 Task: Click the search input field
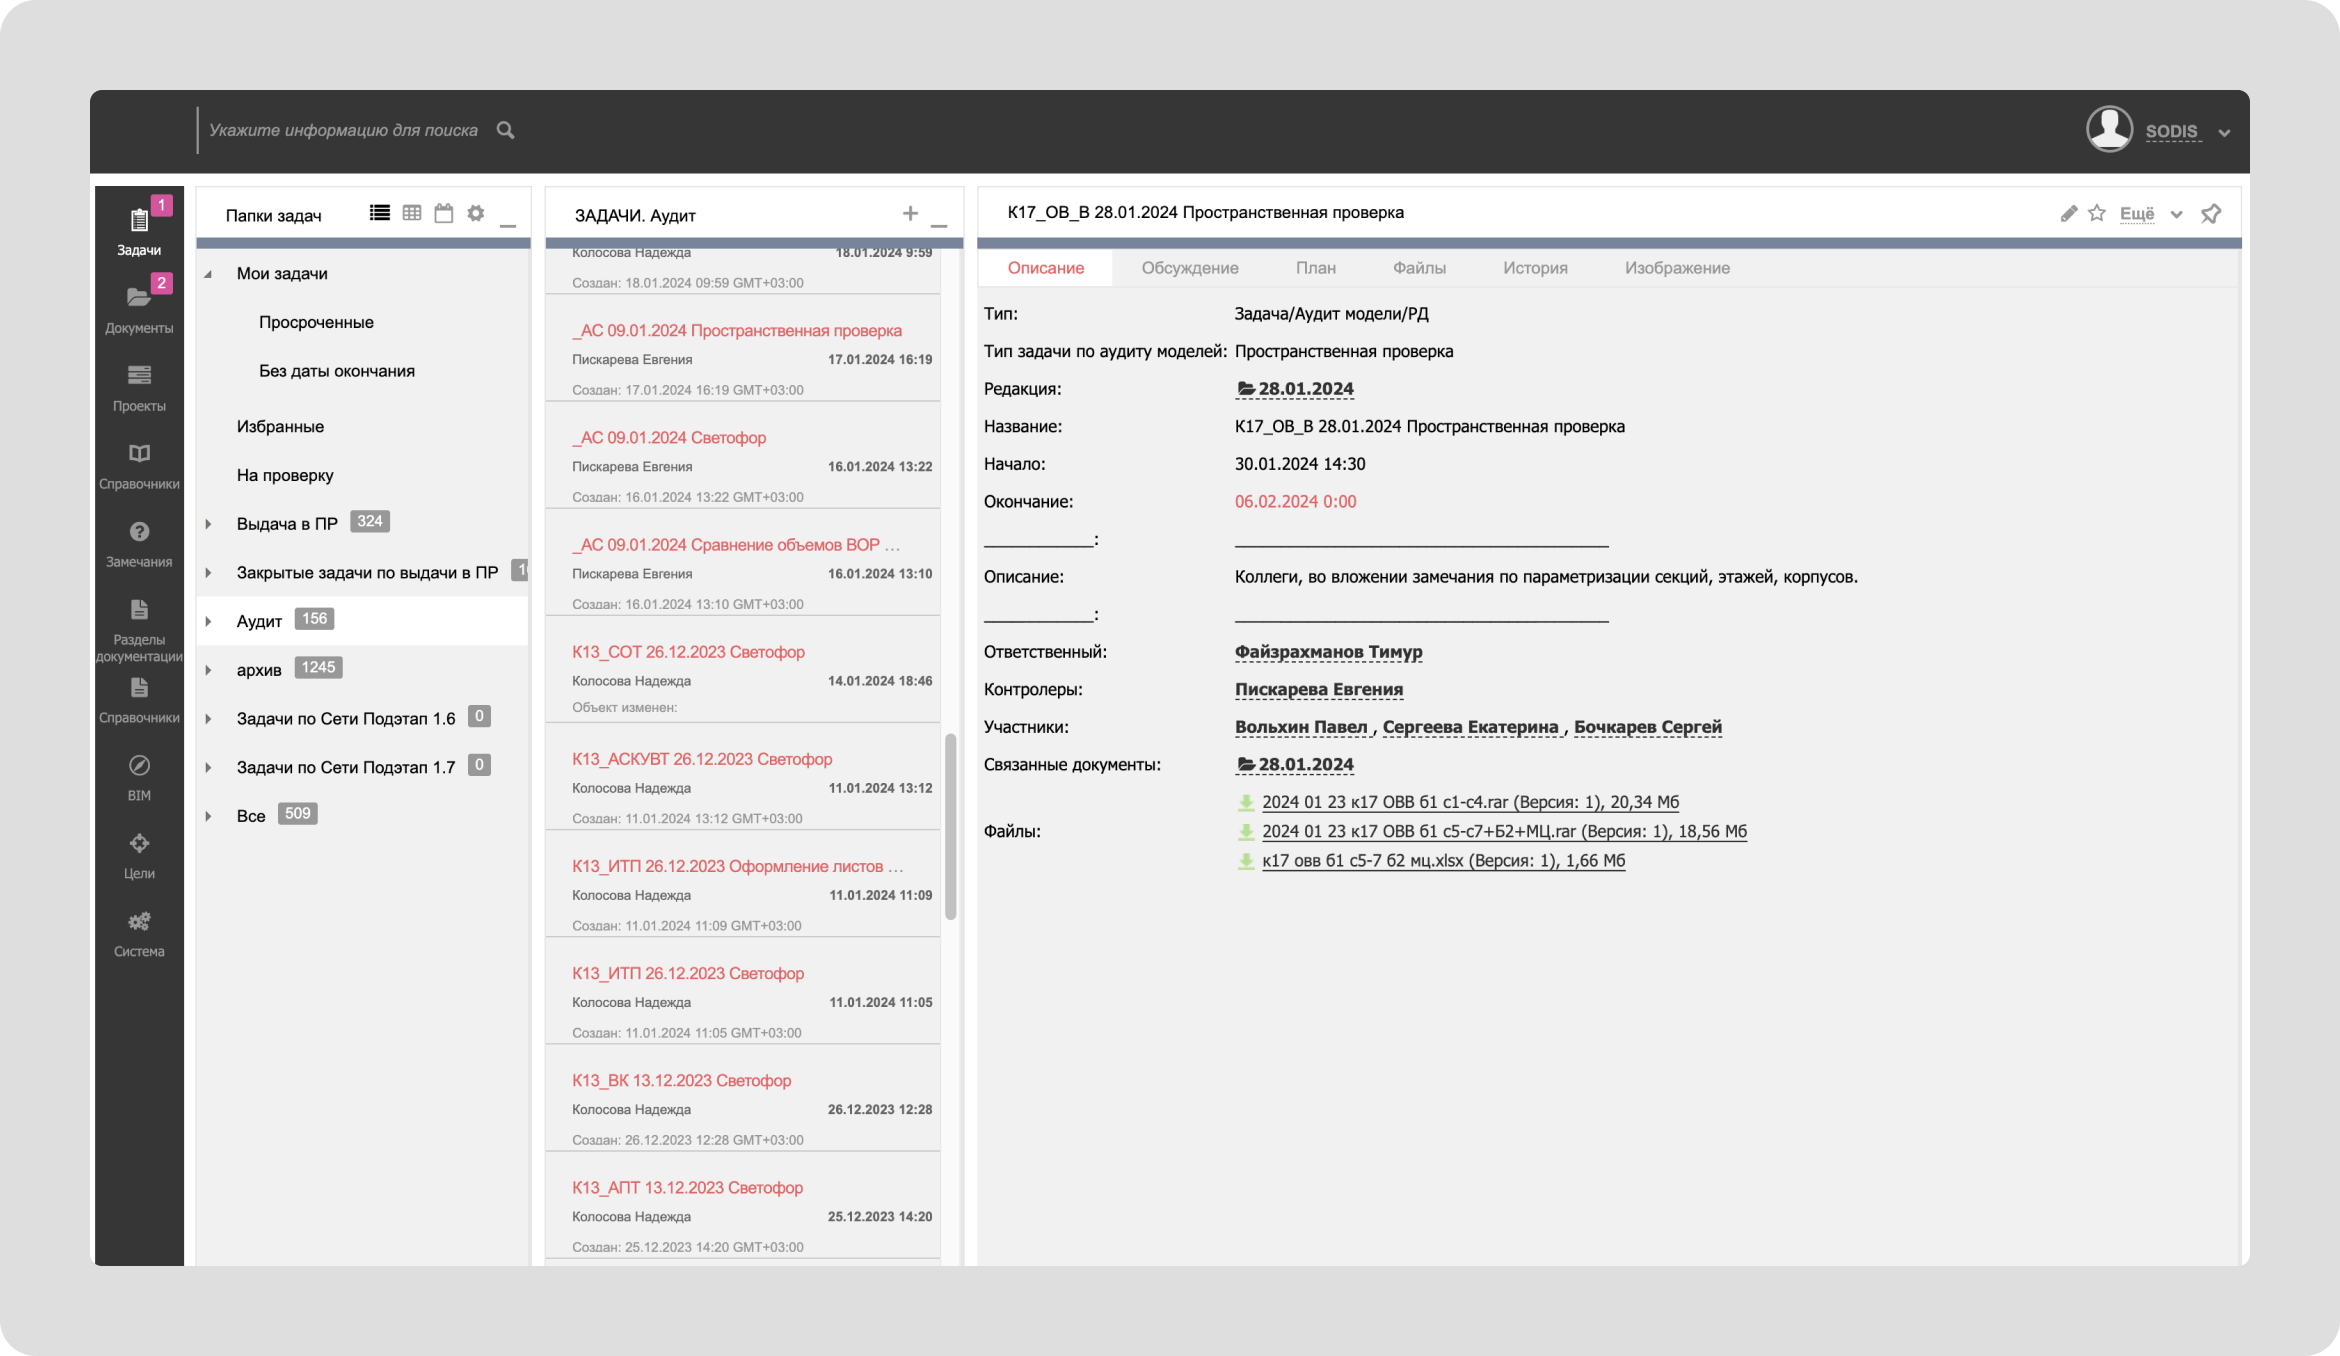(343, 130)
